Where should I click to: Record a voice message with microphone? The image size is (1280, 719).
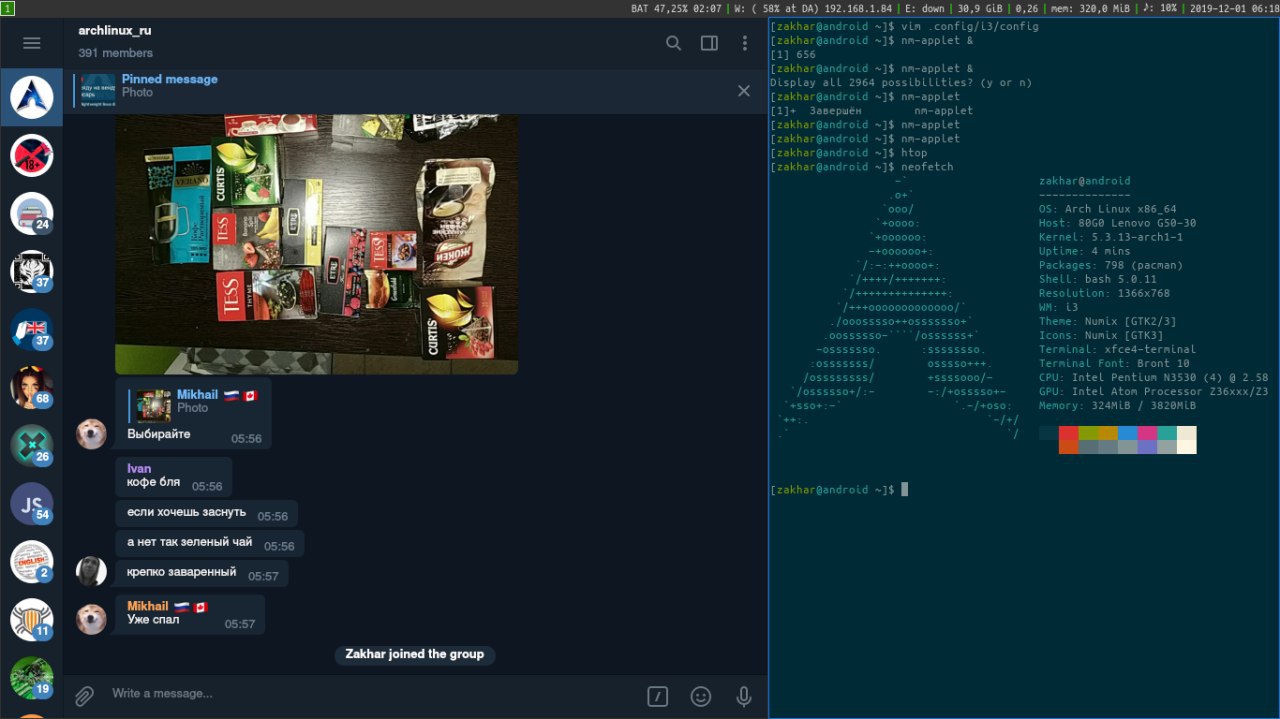(744, 696)
